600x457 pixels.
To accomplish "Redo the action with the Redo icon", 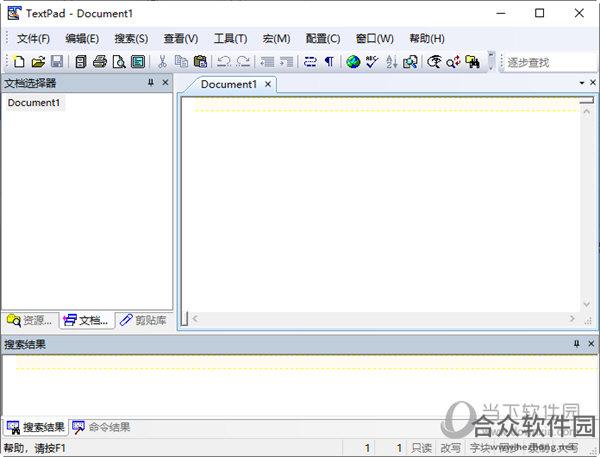I will click(x=243, y=61).
